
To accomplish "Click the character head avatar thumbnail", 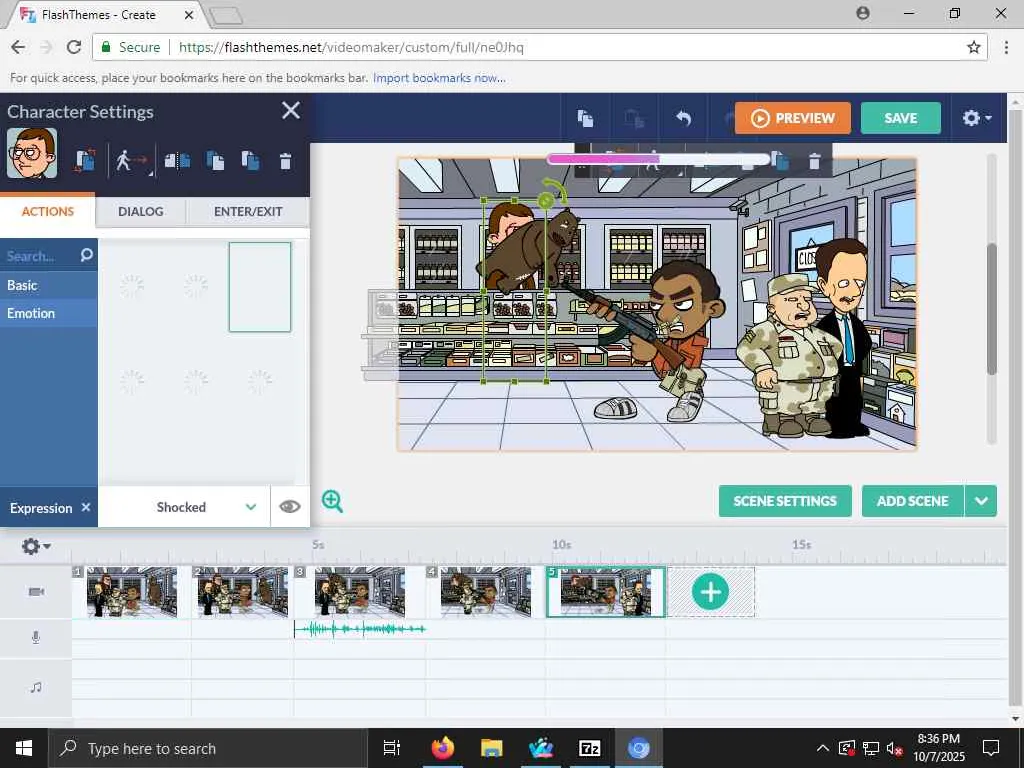I will pos(32,153).
